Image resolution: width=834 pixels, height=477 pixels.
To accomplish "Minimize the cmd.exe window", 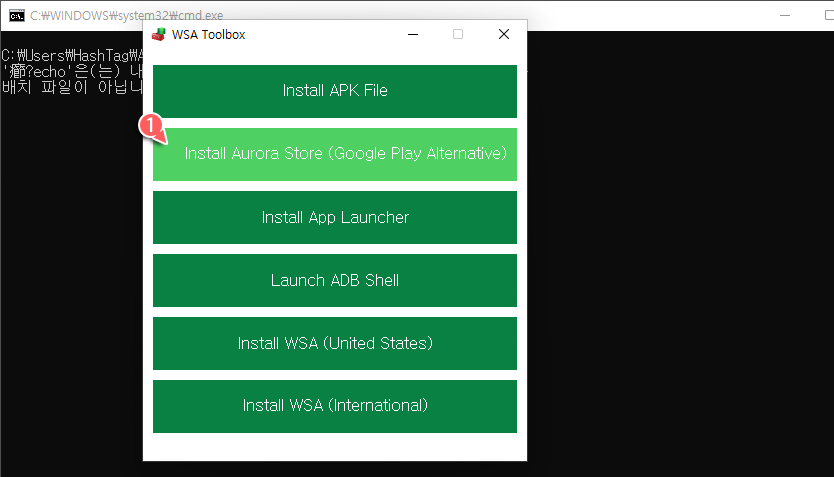I will tap(785, 15).
